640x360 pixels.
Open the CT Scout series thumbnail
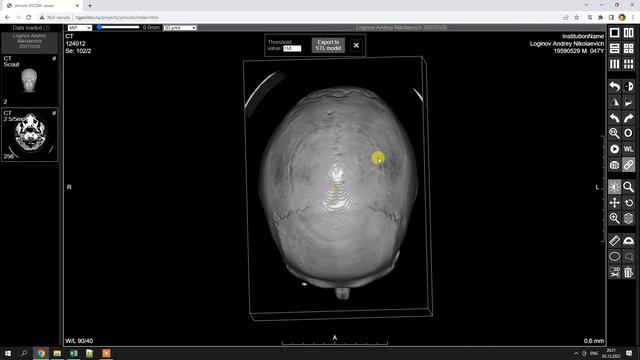[x=29, y=80]
